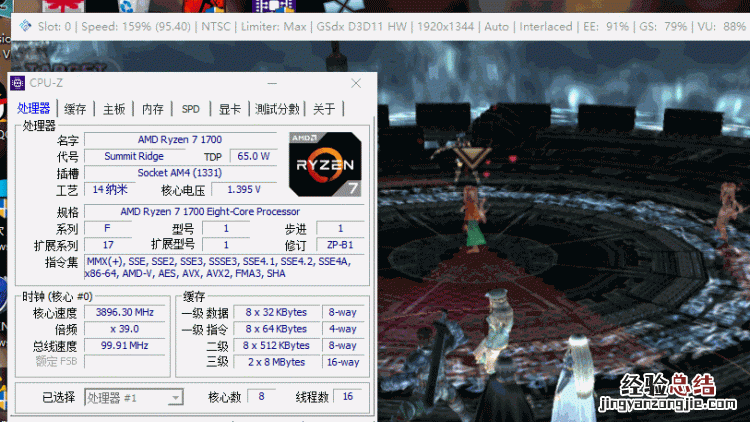Click L1 instruction cache 8 x 64 KBytes
750x422 pixels.
[276, 329]
